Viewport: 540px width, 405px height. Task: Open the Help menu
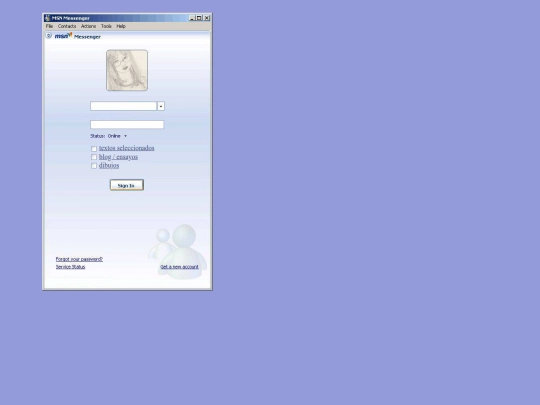point(121,26)
